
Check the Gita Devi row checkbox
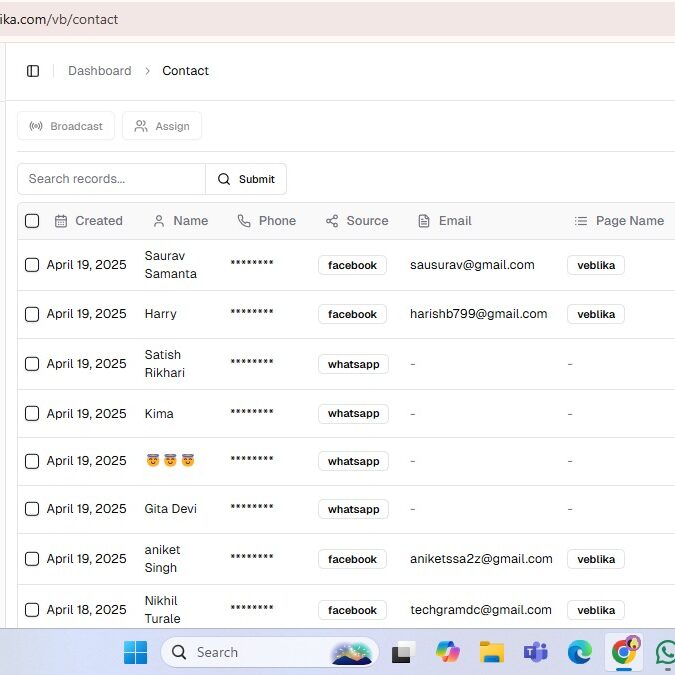pos(32,509)
